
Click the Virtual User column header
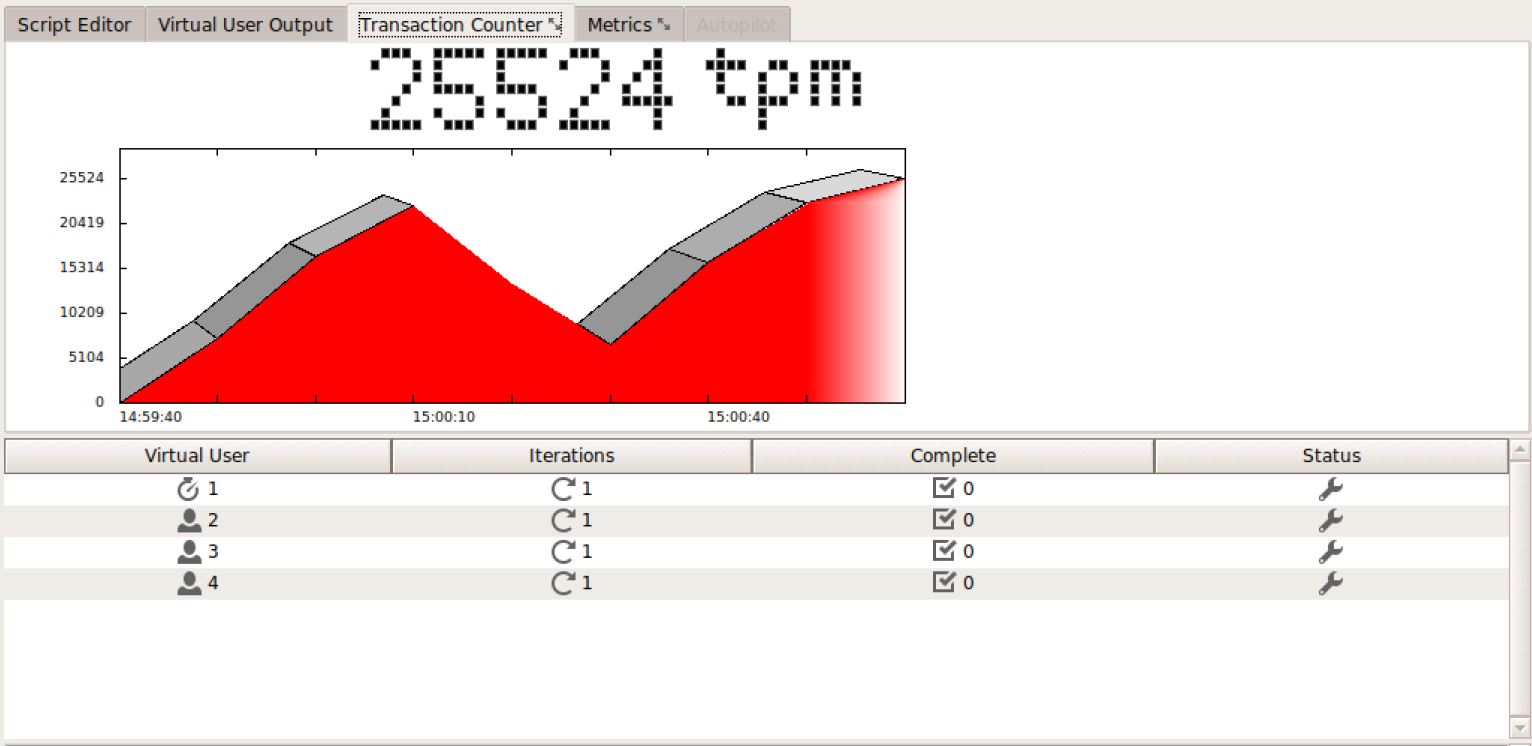click(197, 456)
